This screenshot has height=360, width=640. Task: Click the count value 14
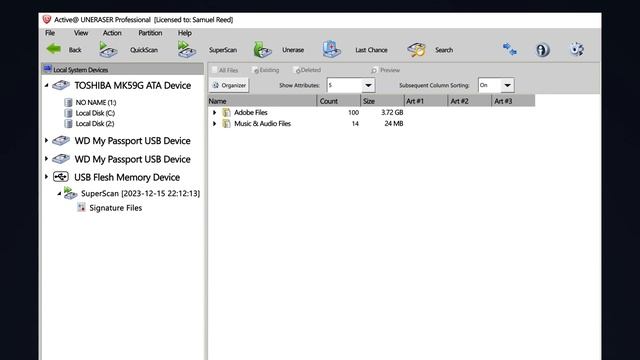click(355, 123)
